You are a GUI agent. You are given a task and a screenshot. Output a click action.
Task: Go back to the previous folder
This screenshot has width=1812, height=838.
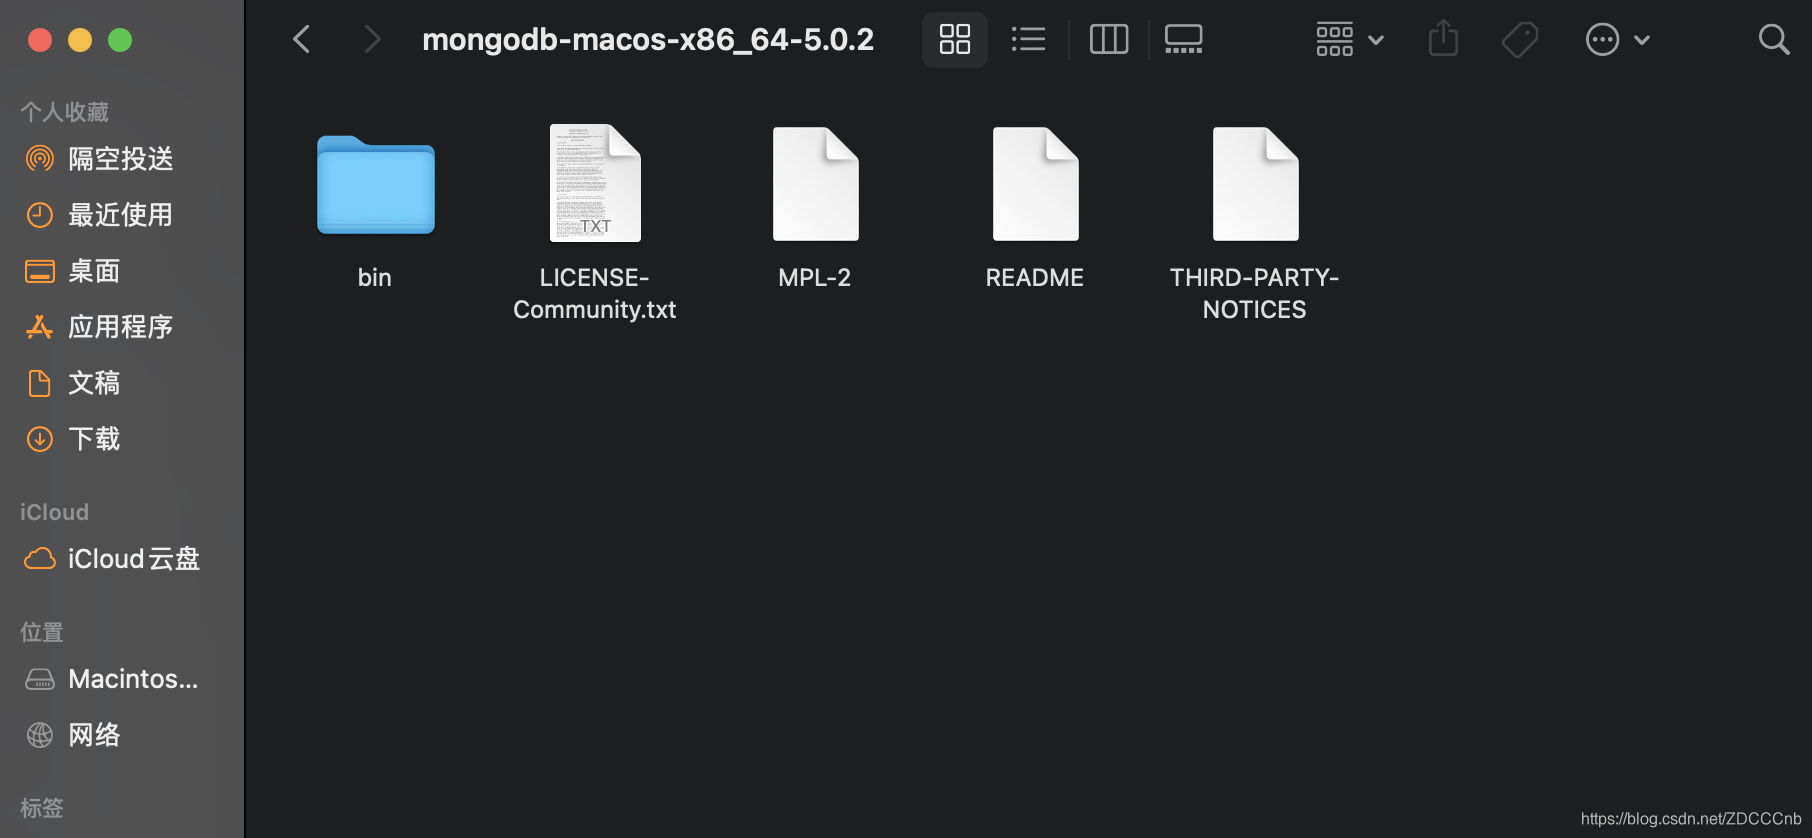click(301, 40)
